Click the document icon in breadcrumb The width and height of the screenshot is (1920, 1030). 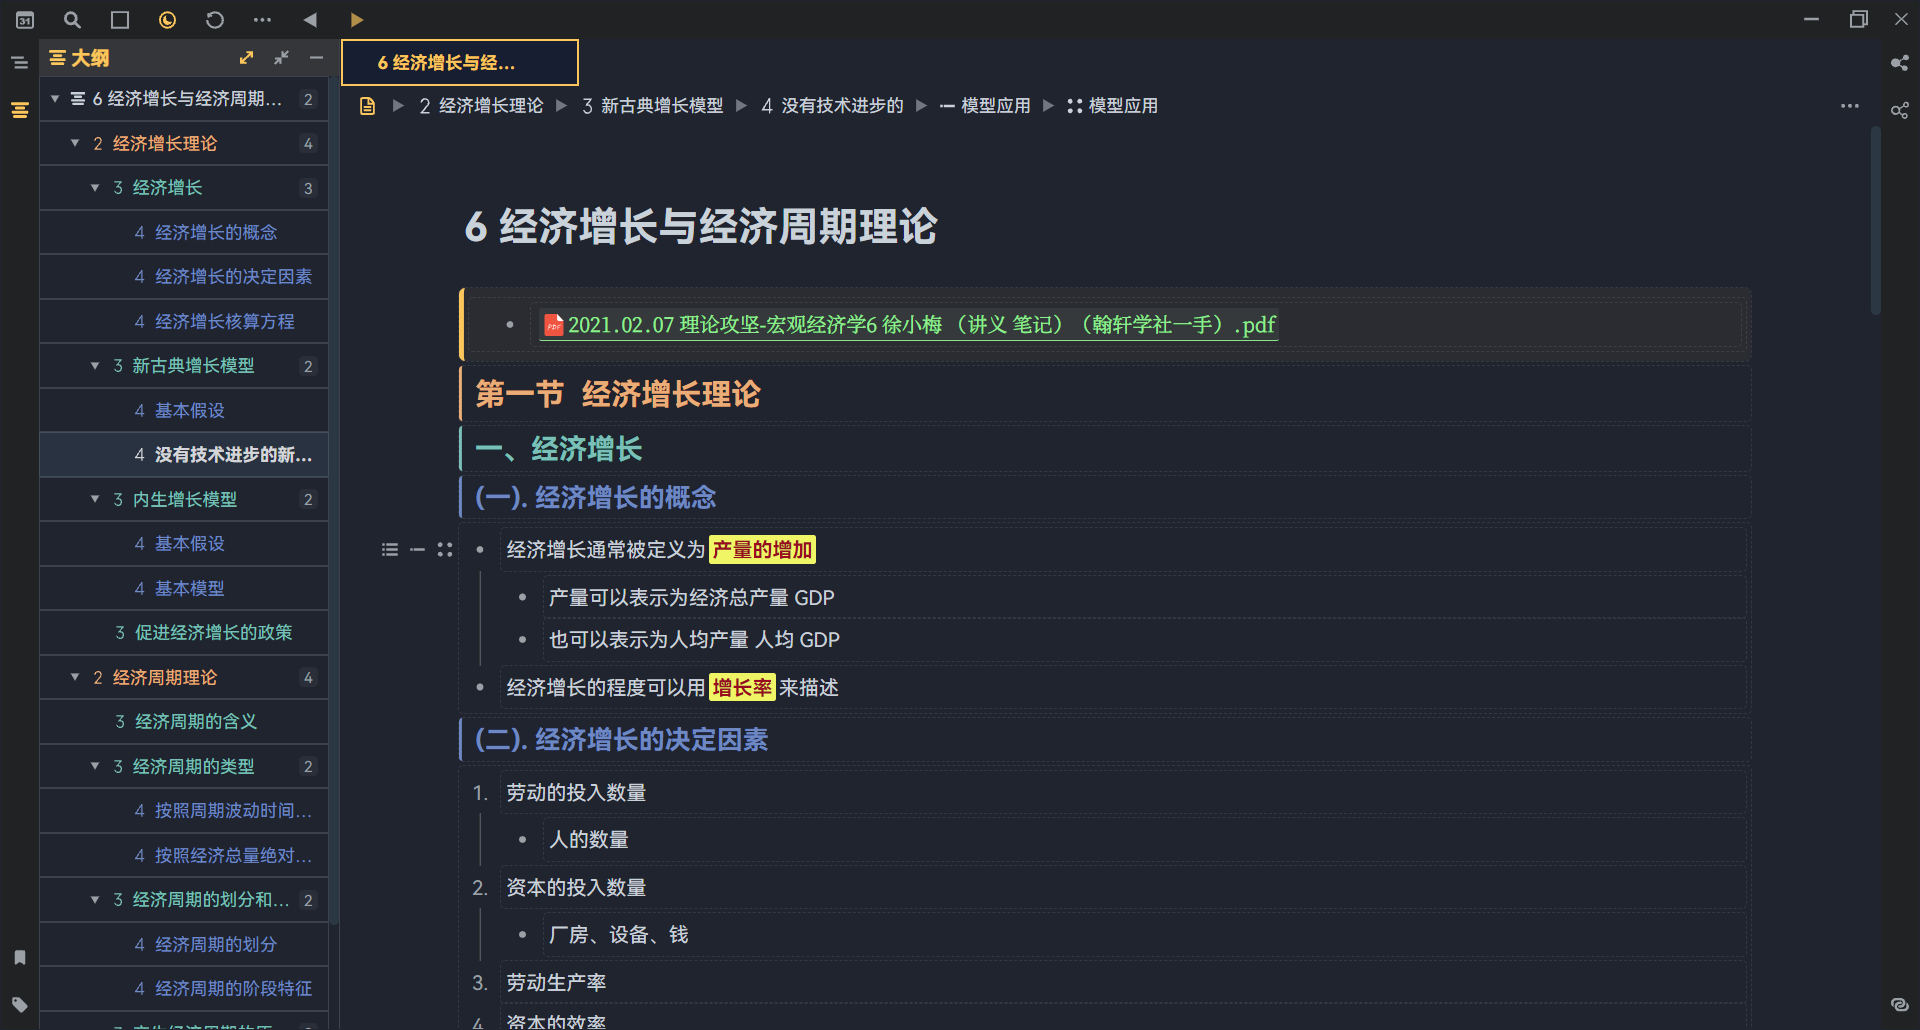[367, 106]
